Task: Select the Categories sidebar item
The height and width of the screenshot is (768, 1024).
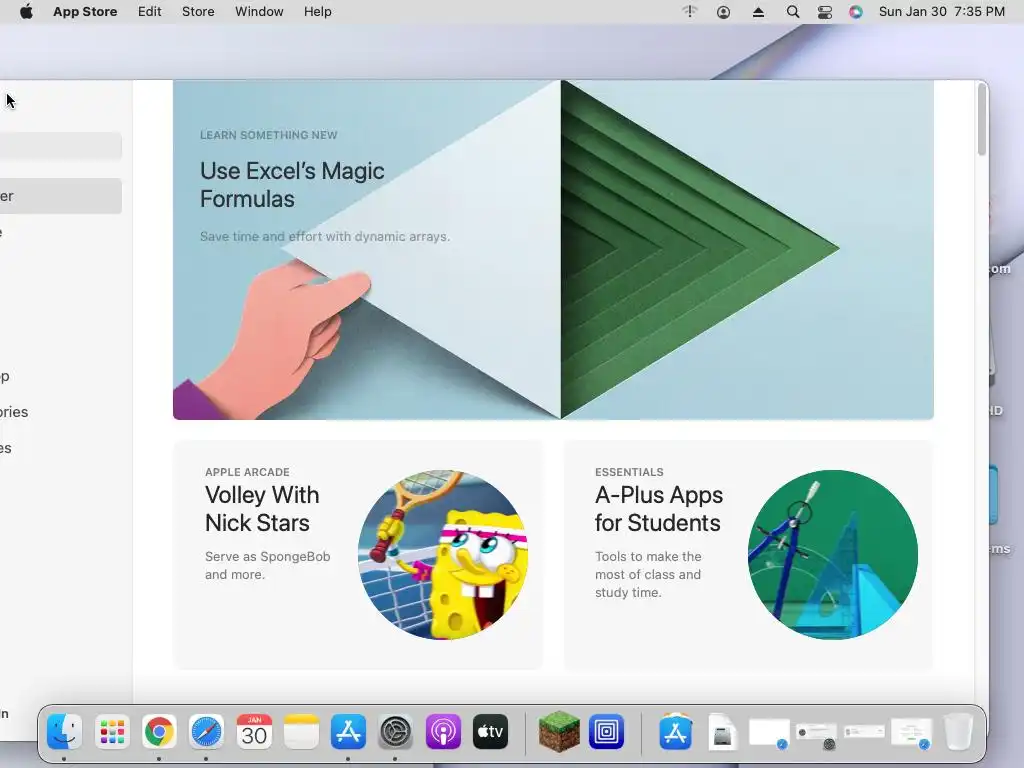Action: click(14, 412)
